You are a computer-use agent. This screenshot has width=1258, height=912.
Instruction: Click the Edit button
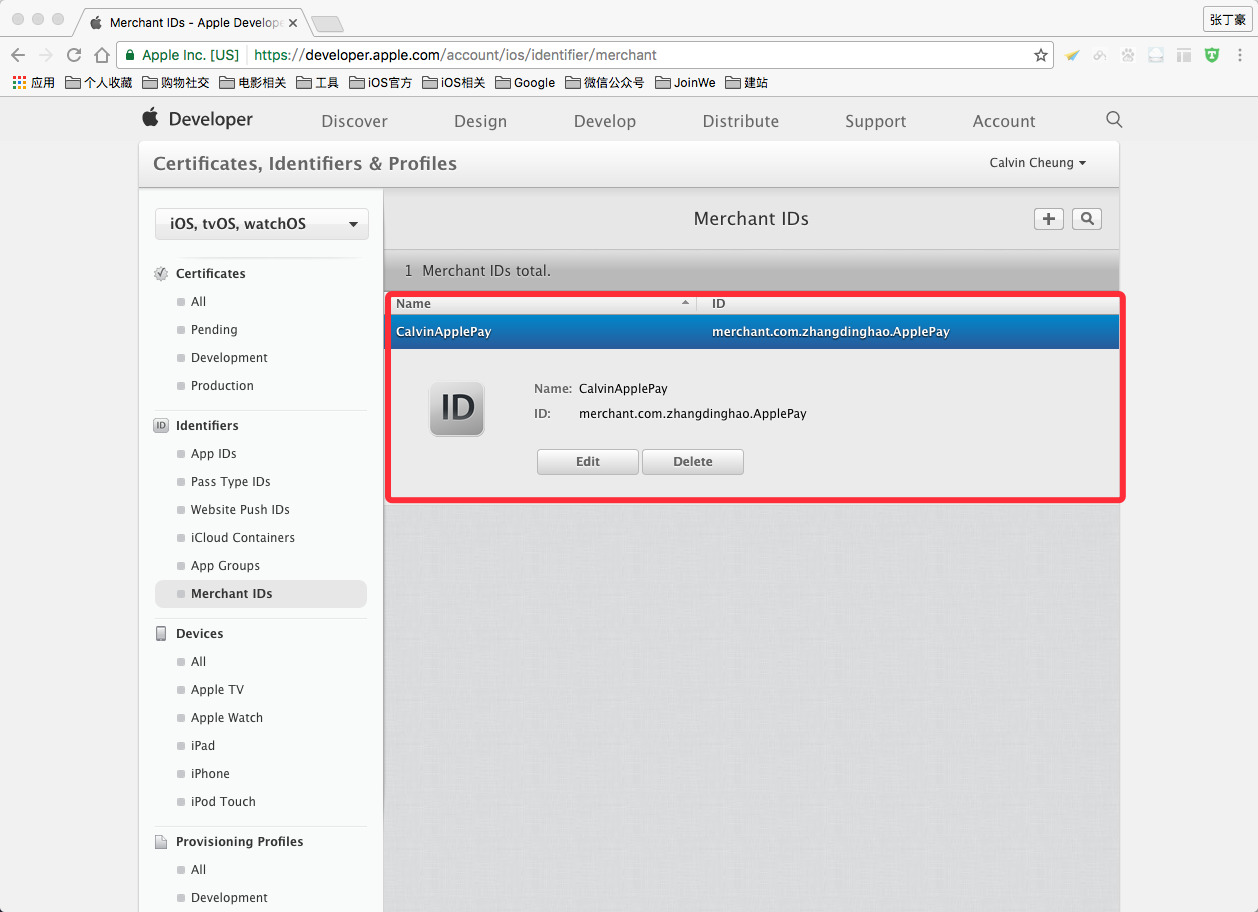588,461
